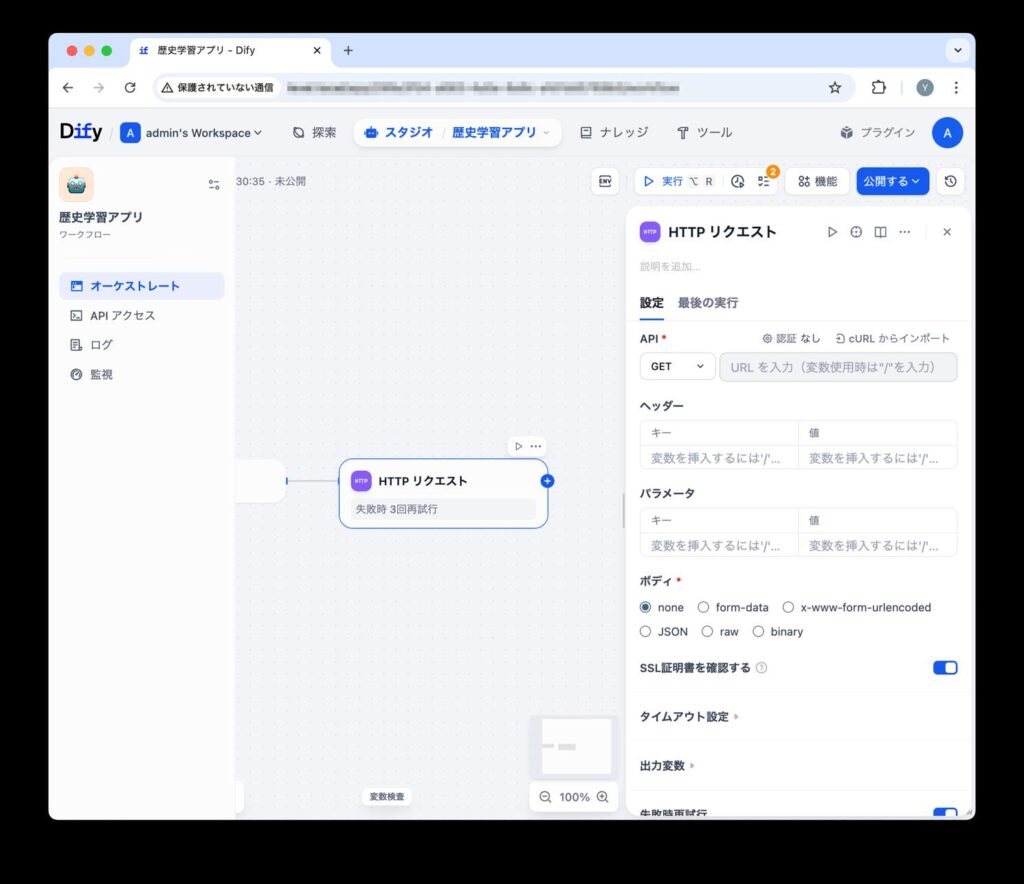Open the HTTP リクエスト node's more options menu
The image size is (1024, 884).
point(904,231)
